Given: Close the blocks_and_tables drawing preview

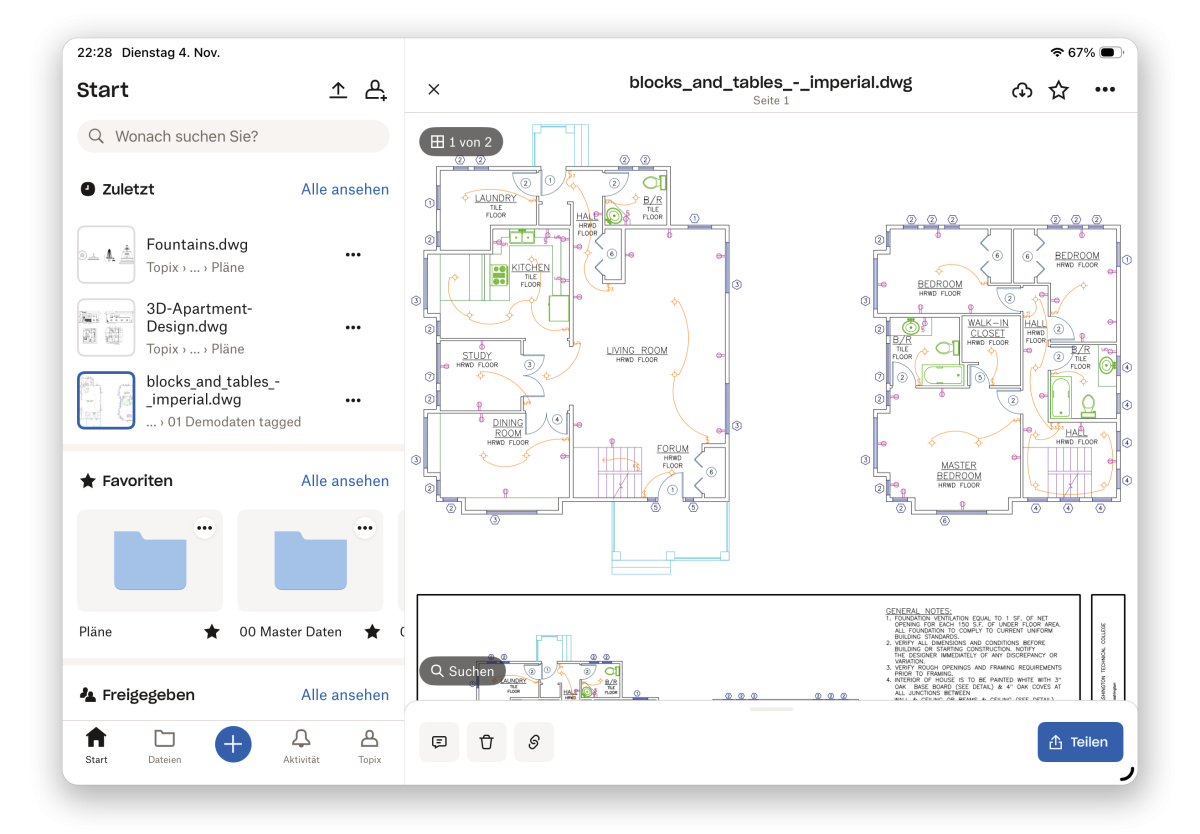Looking at the screenshot, I should coord(434,90).
